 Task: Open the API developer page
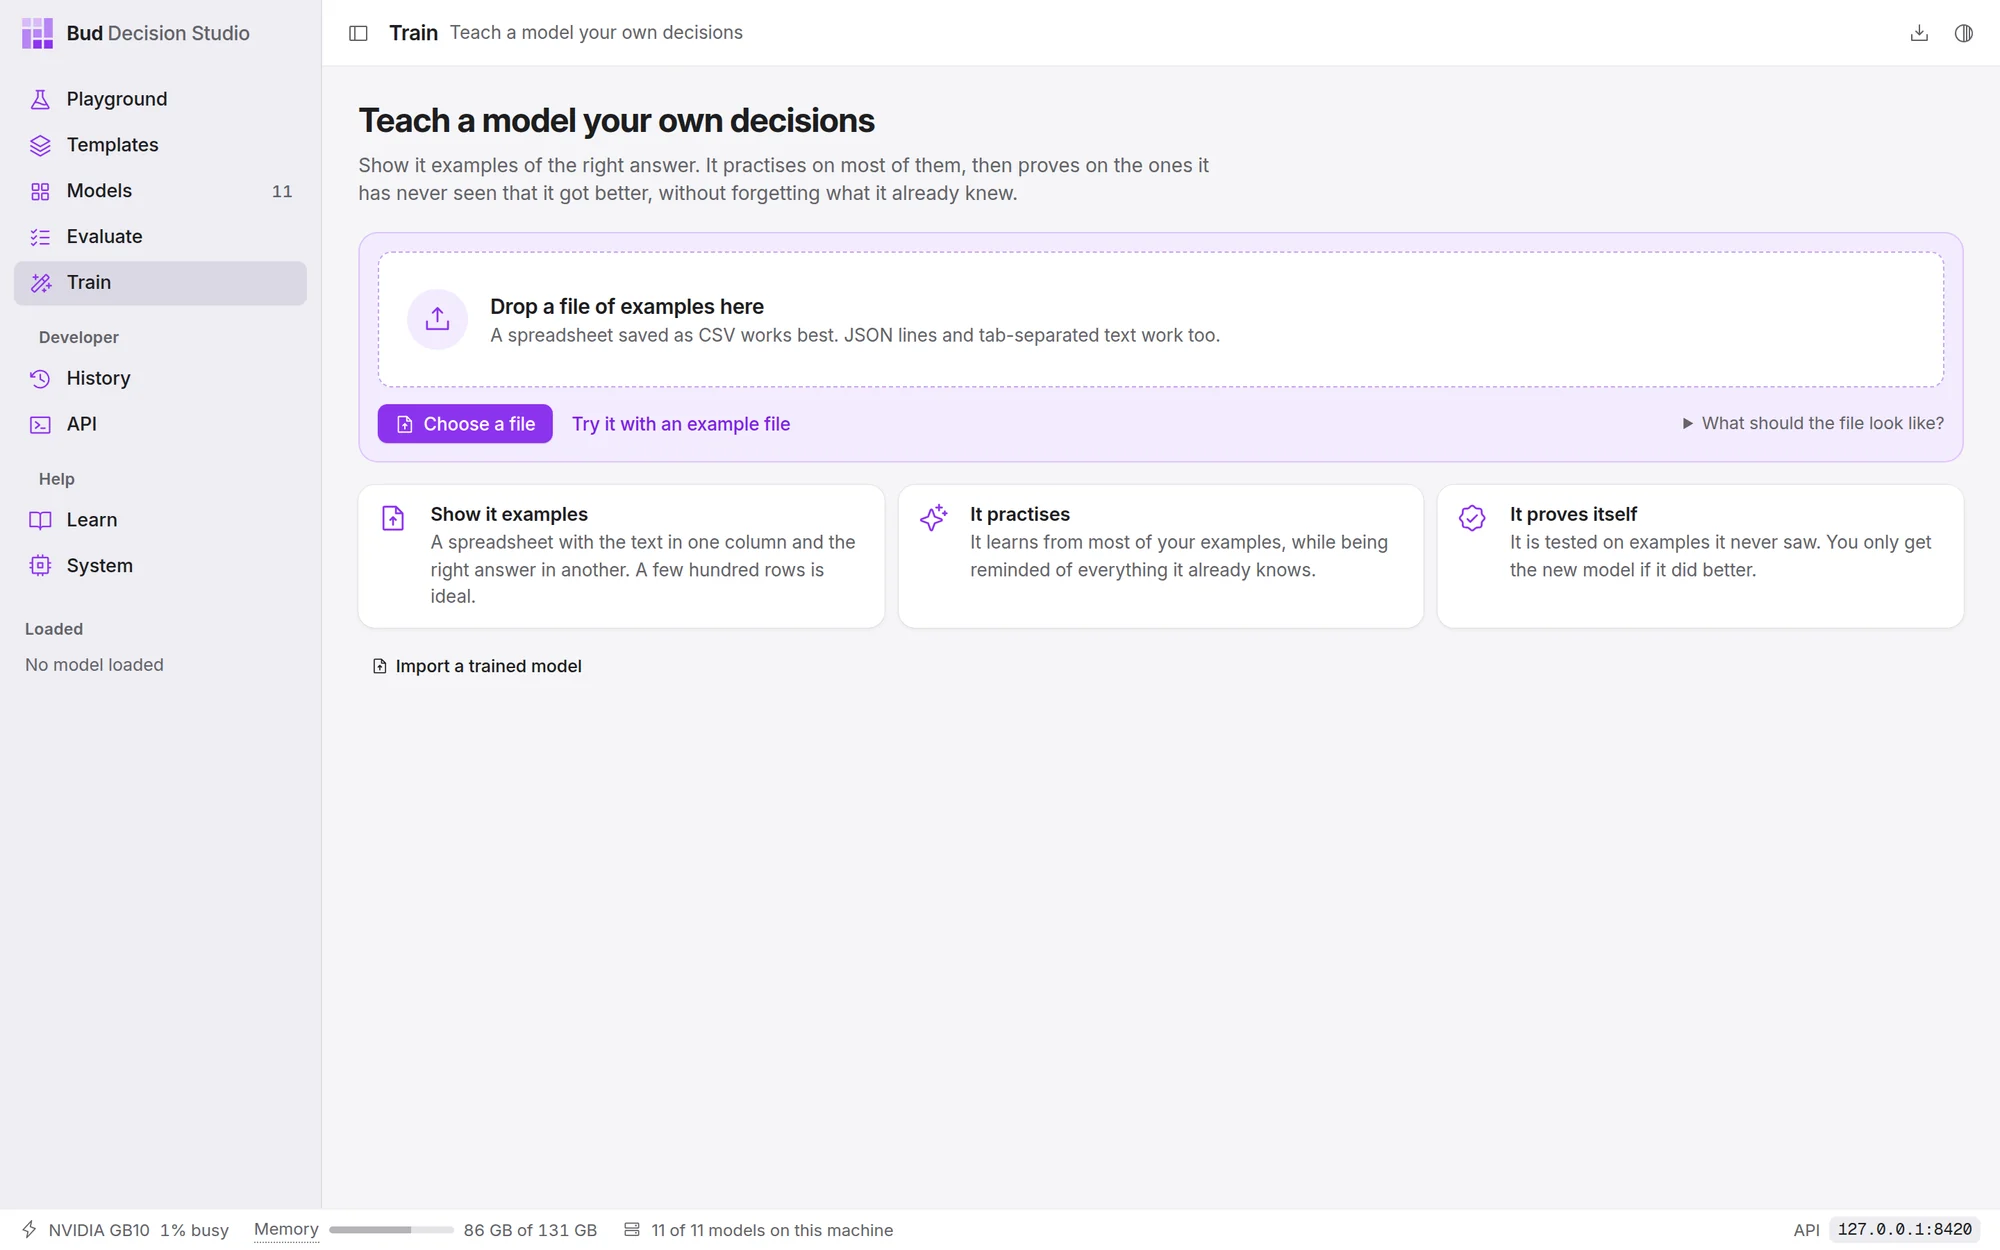click(x=160, y=424)
